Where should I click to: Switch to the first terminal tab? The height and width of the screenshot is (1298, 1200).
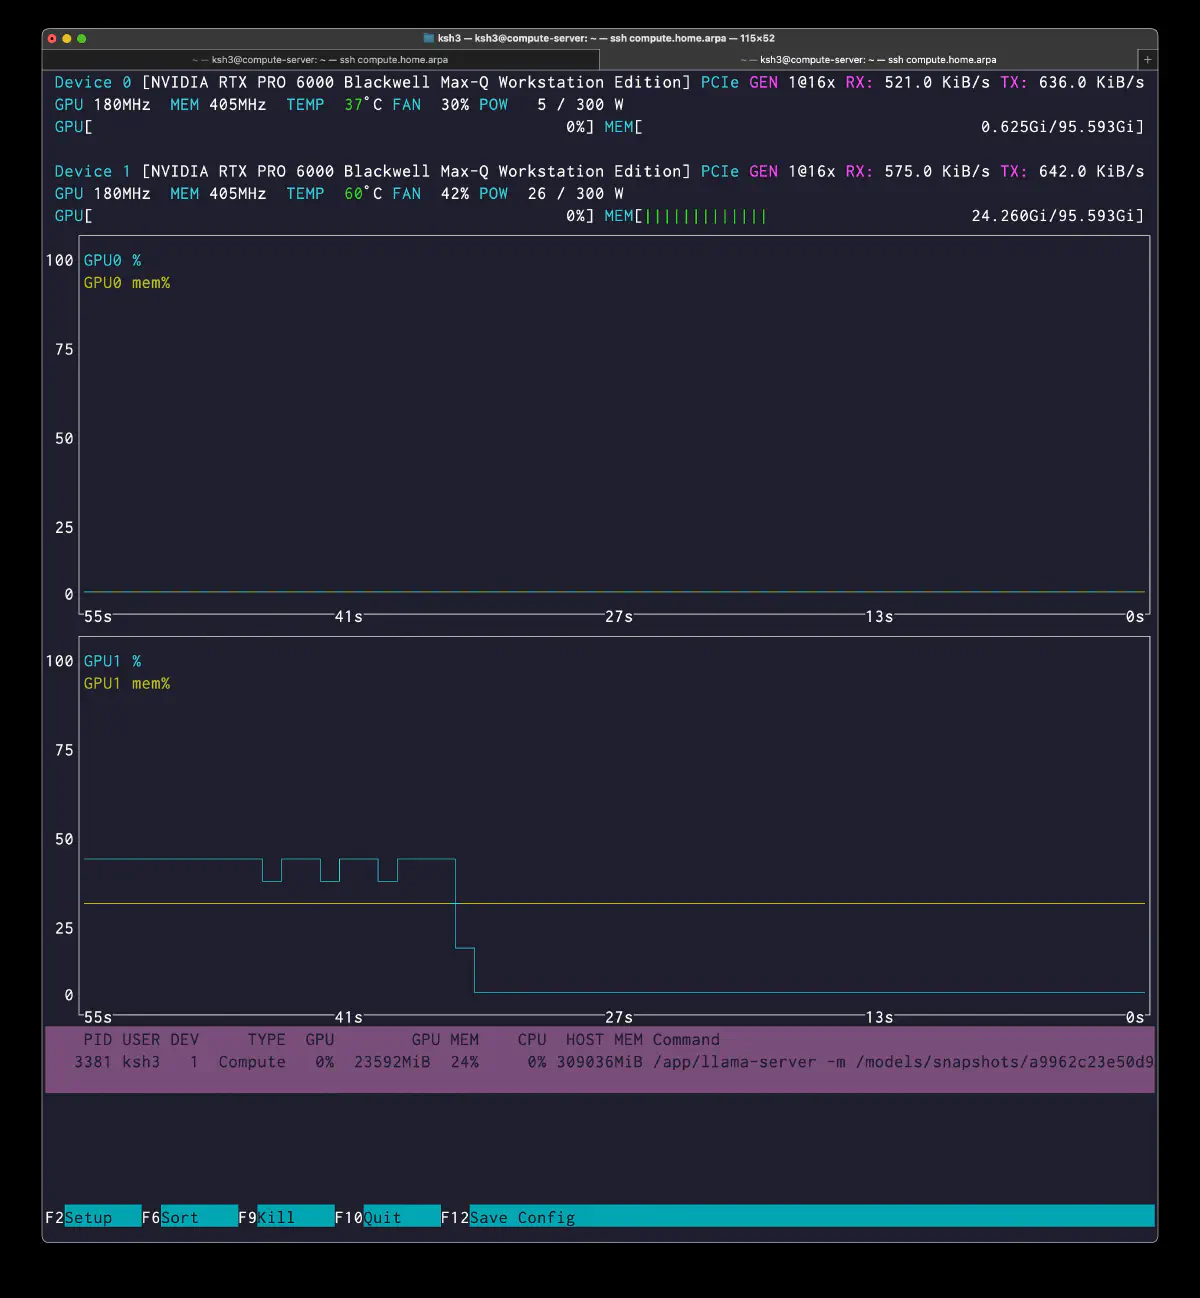tap(320, 60)
